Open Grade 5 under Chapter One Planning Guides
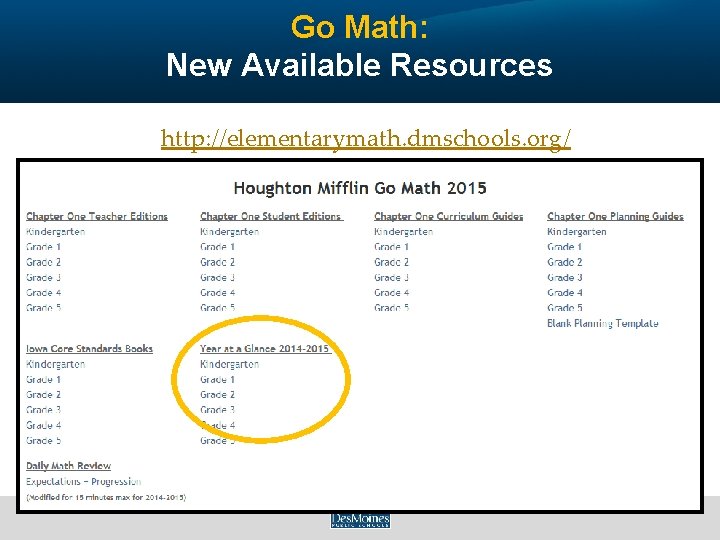720x540 pixels. point(565,308)
